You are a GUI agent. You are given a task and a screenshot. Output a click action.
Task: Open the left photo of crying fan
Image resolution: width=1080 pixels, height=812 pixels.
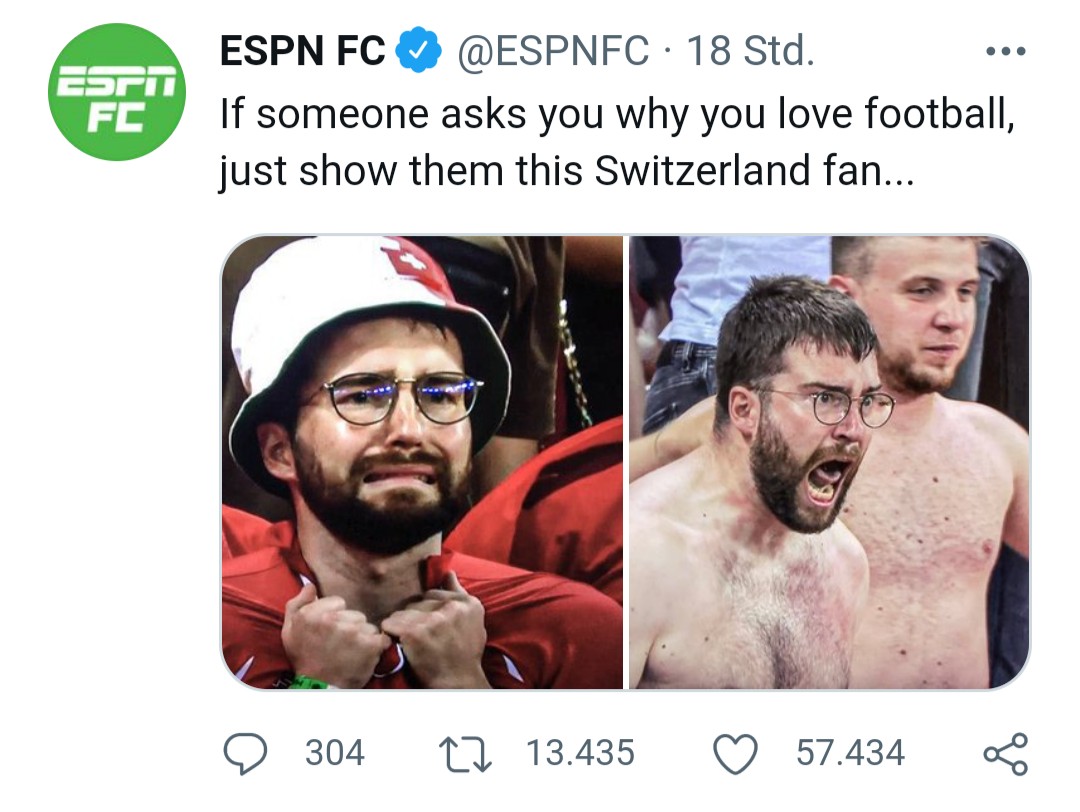[422, 462]
